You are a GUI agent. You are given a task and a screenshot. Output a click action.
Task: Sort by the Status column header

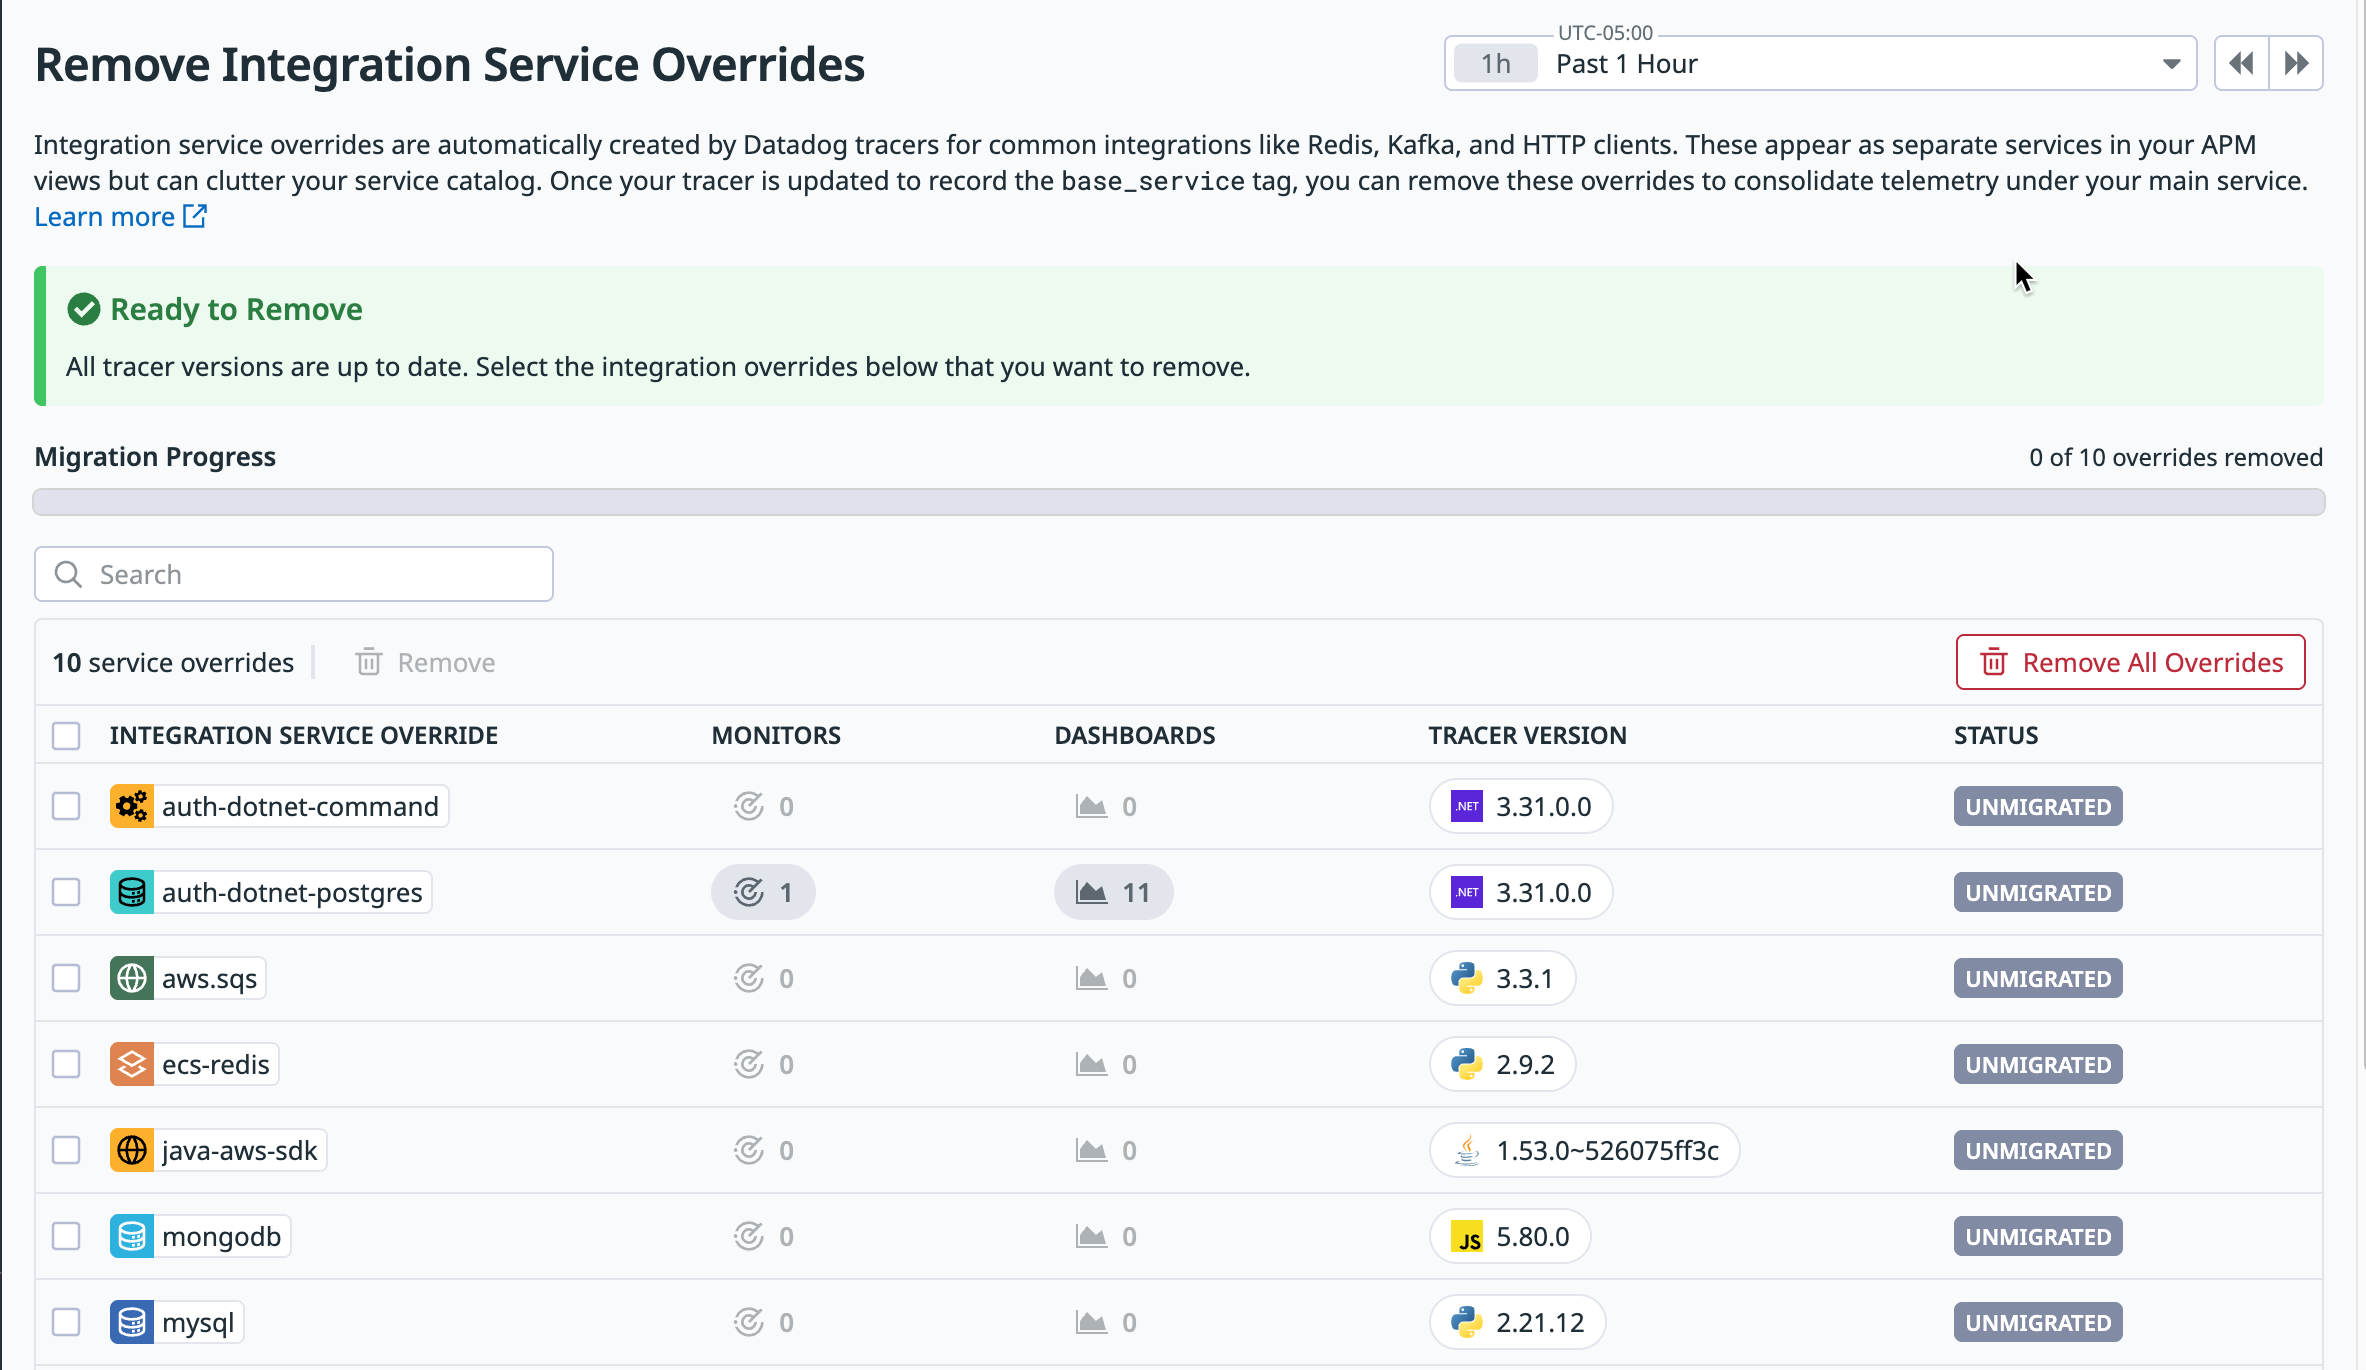click(1995, 736)
